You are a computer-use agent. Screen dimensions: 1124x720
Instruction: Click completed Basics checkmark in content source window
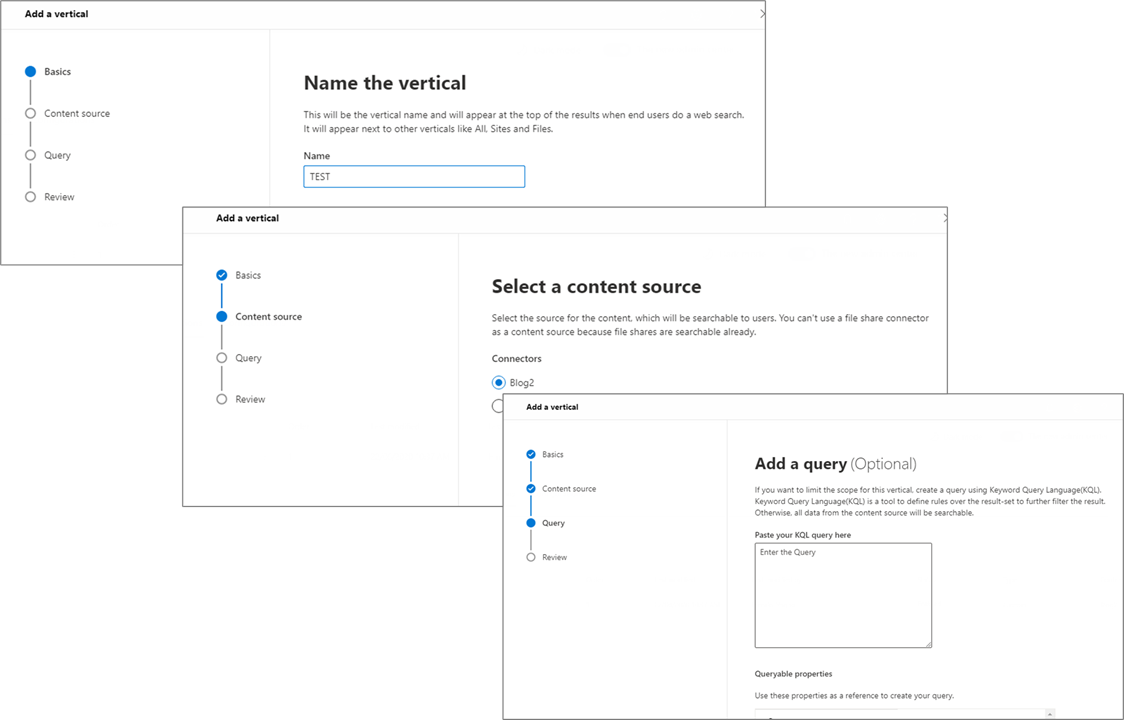pyautogui.click(x=222, y=275)
